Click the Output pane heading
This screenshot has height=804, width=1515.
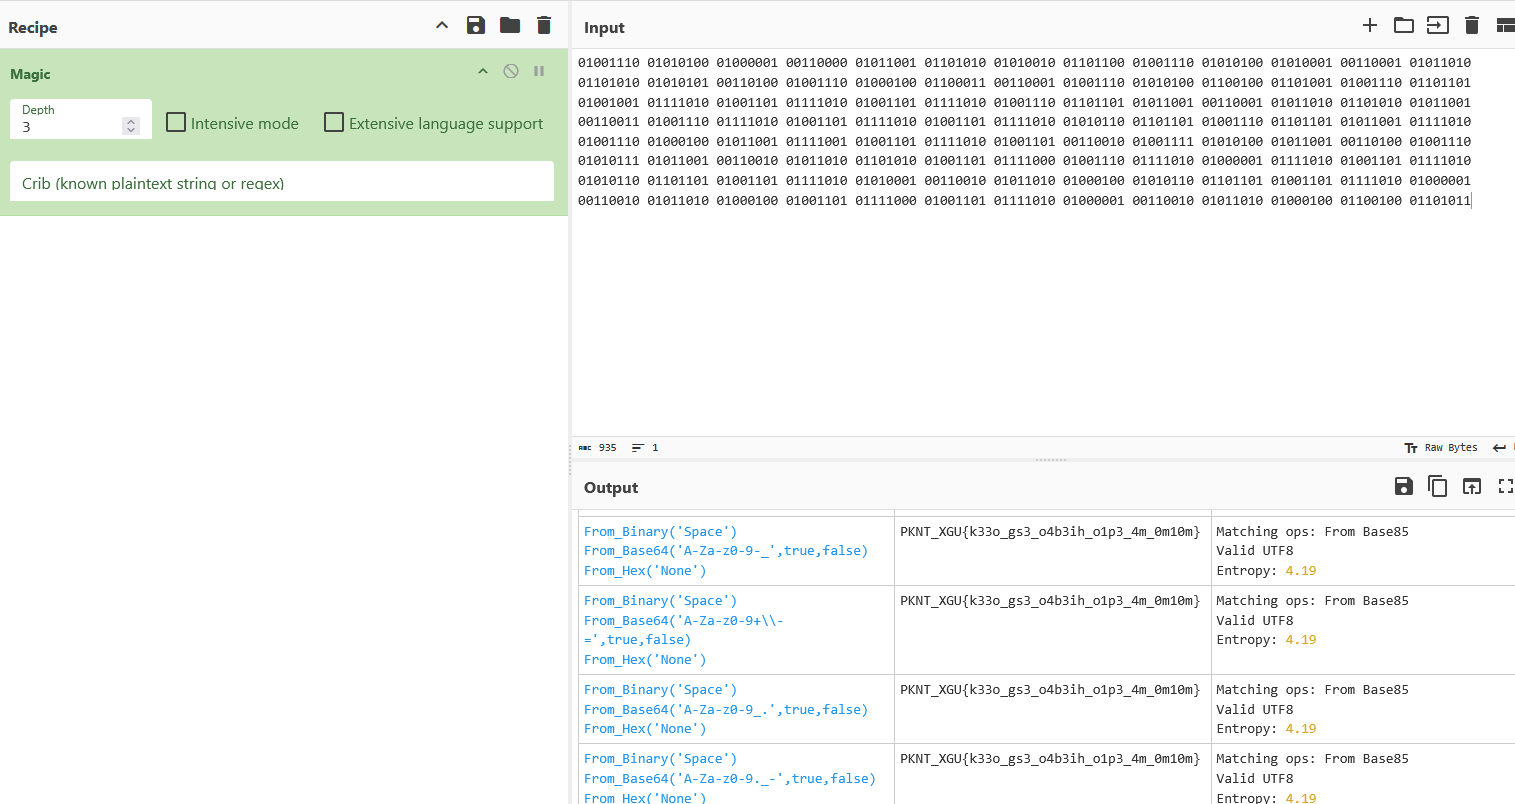pos(611,488)
